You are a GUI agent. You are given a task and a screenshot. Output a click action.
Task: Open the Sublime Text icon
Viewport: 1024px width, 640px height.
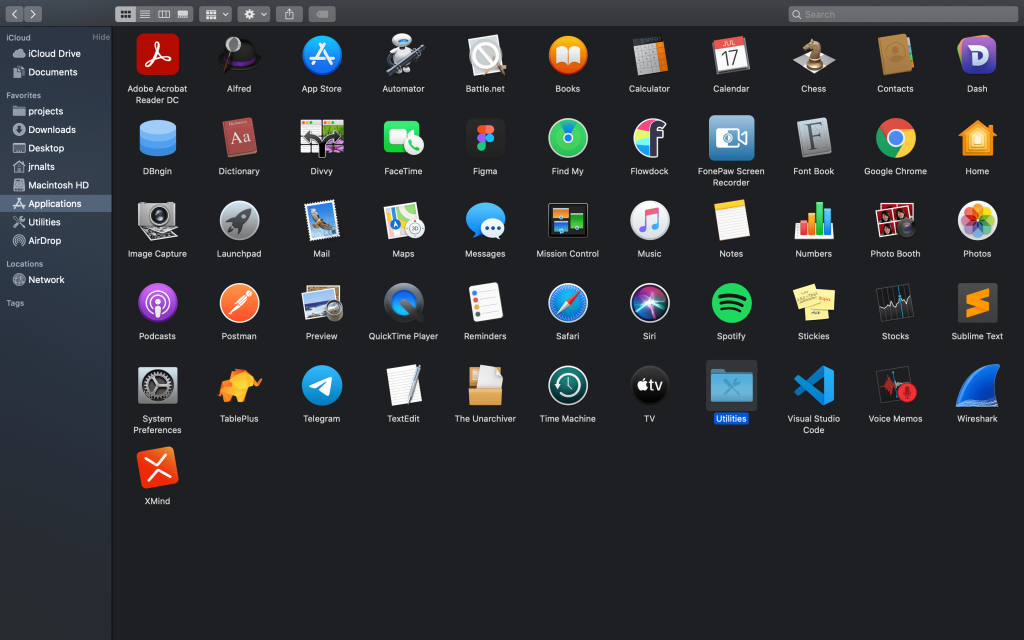(x=977, y=303)
